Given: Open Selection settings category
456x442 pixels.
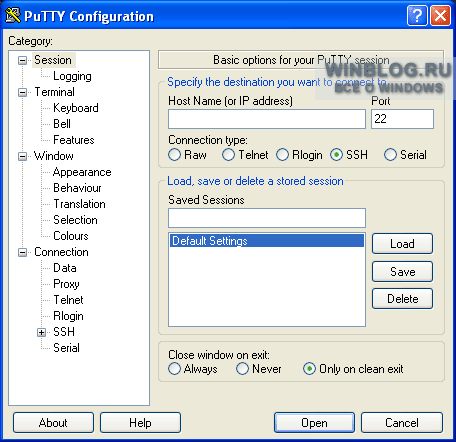Looking at the screenshot, I should click(75, 220).
